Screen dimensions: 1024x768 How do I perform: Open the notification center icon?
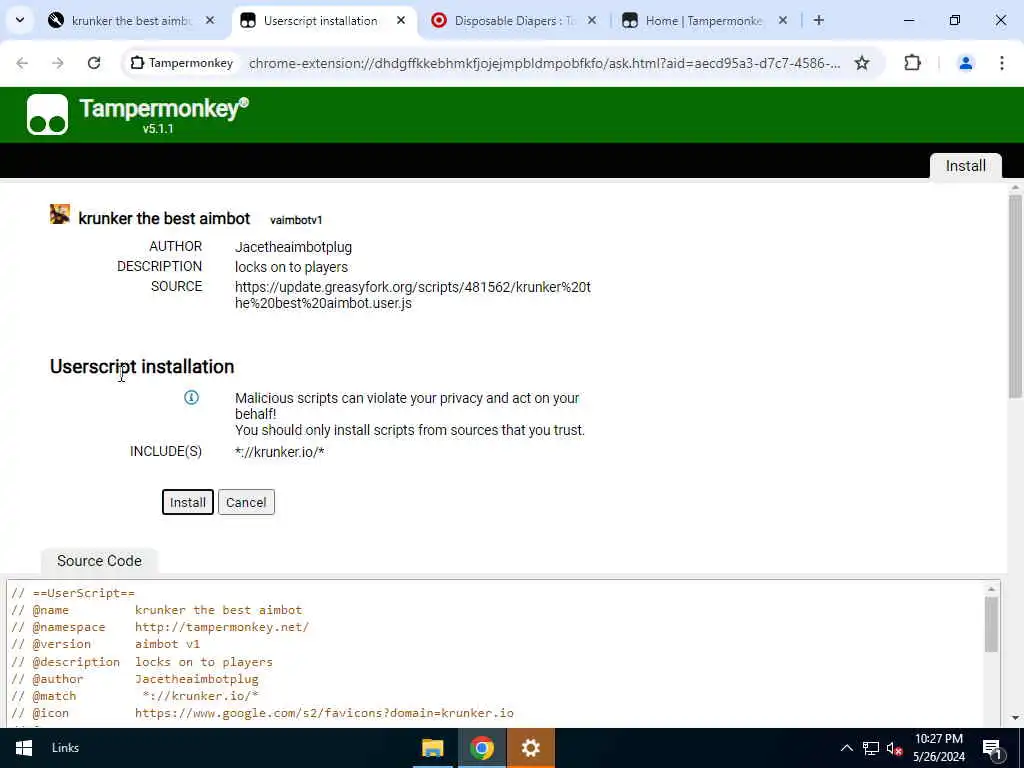point(991,748)
